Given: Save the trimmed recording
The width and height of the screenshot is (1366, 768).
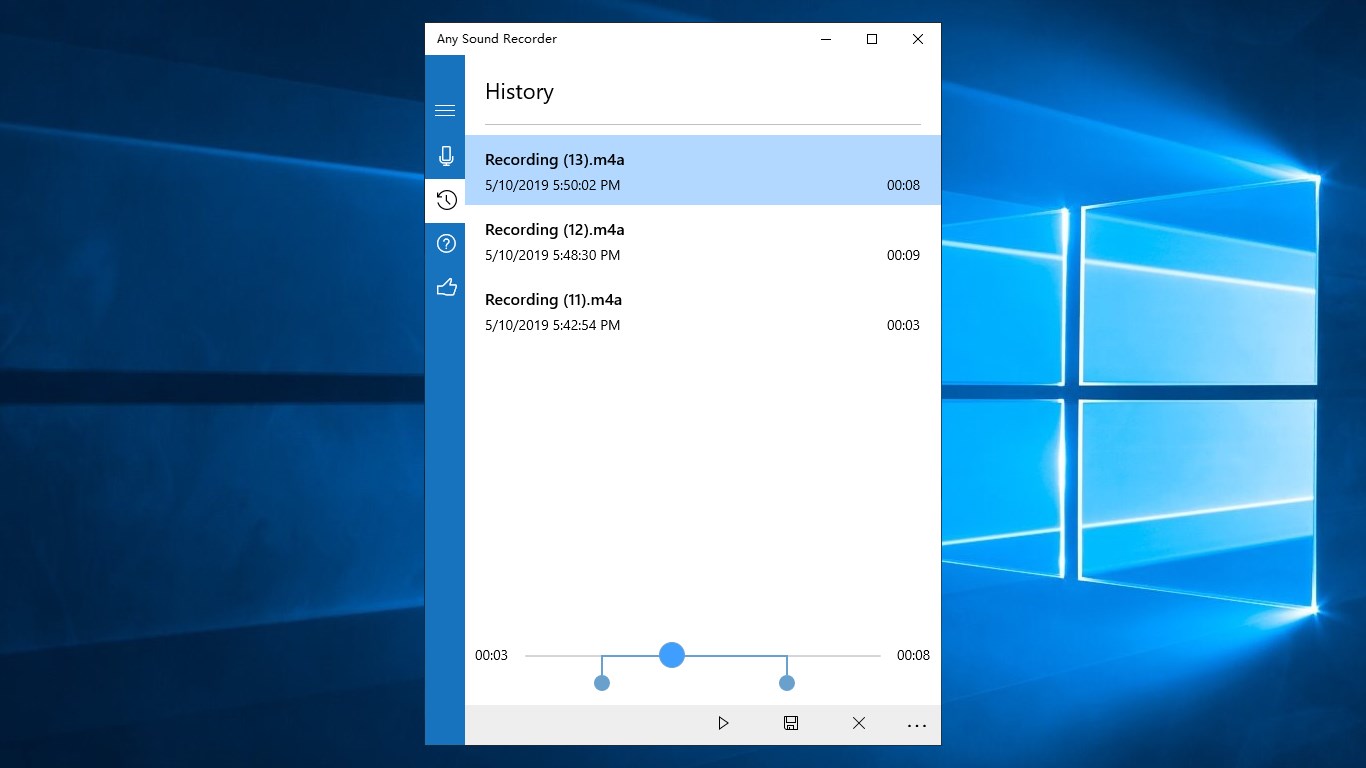Looking at the screenshot, I should pyautogui.click(x=791, y=723).
